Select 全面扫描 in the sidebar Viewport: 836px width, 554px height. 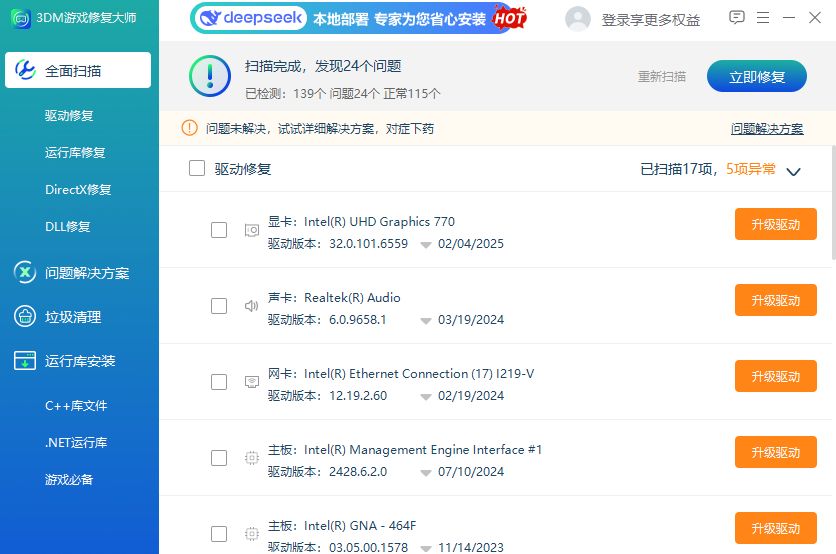(78, 70)
